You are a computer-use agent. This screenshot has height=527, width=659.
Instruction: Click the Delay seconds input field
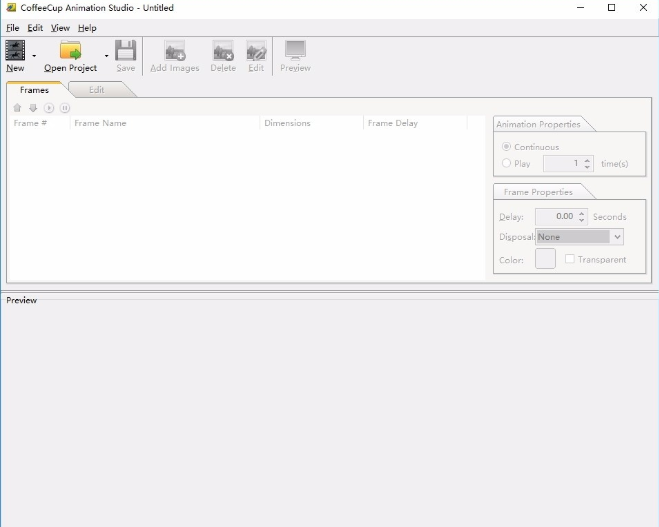point(555,216)
